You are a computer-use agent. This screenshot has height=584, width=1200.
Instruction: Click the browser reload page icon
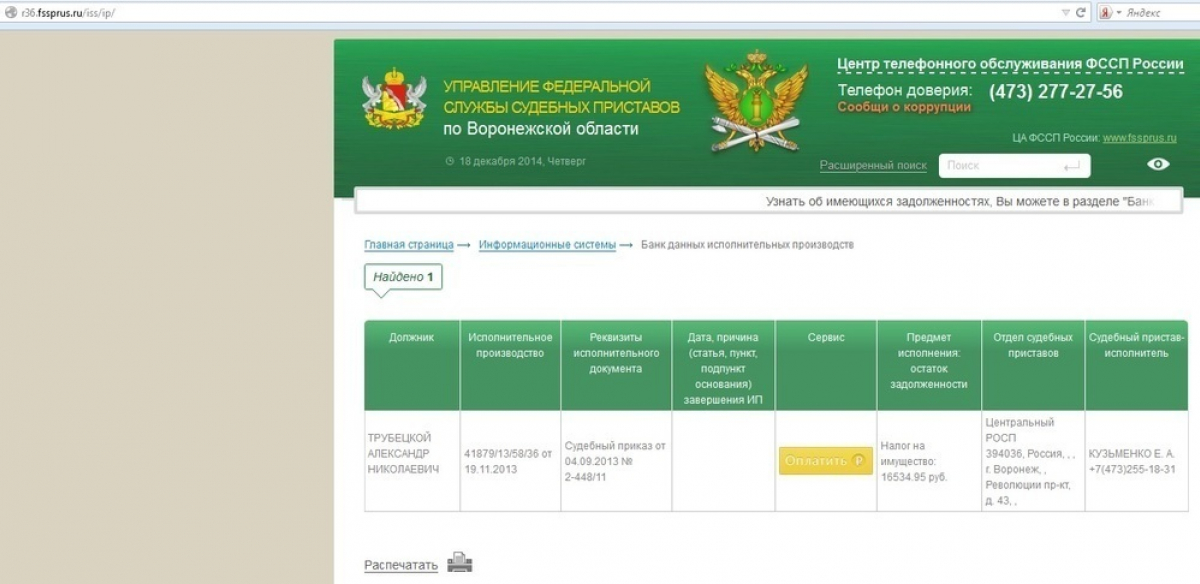click(1081, 12)
